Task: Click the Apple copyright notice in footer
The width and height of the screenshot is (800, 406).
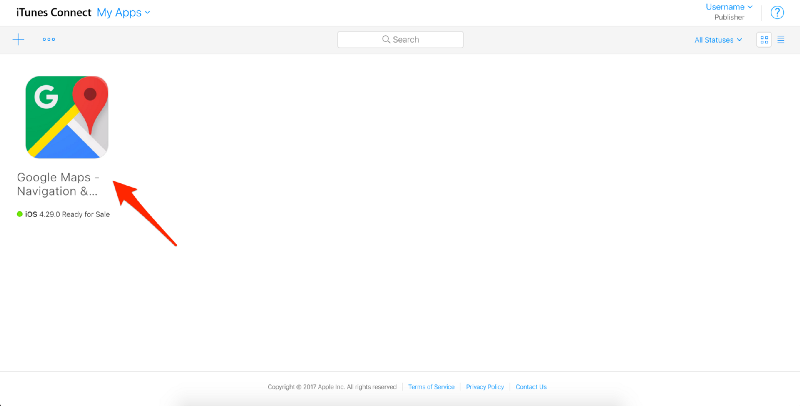Action: click(x=332, y=386)
